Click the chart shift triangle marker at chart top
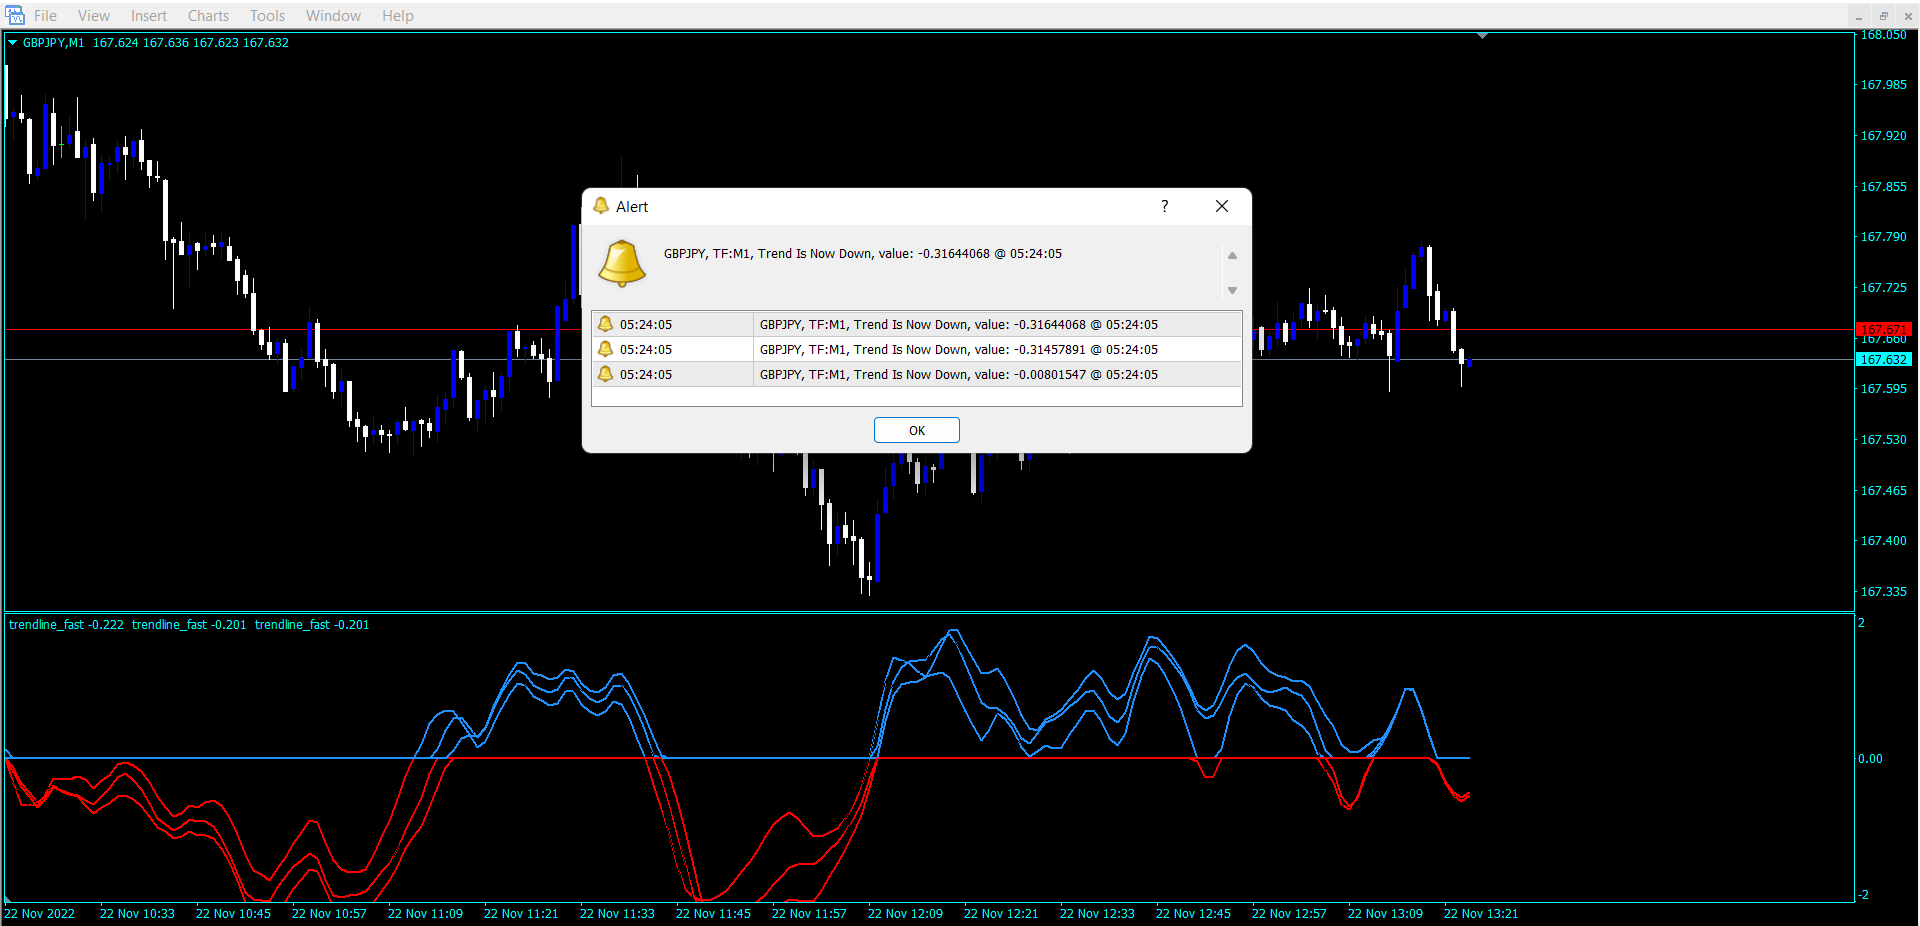Viewport: 1920px width, 926px height. click(1482, 36)
